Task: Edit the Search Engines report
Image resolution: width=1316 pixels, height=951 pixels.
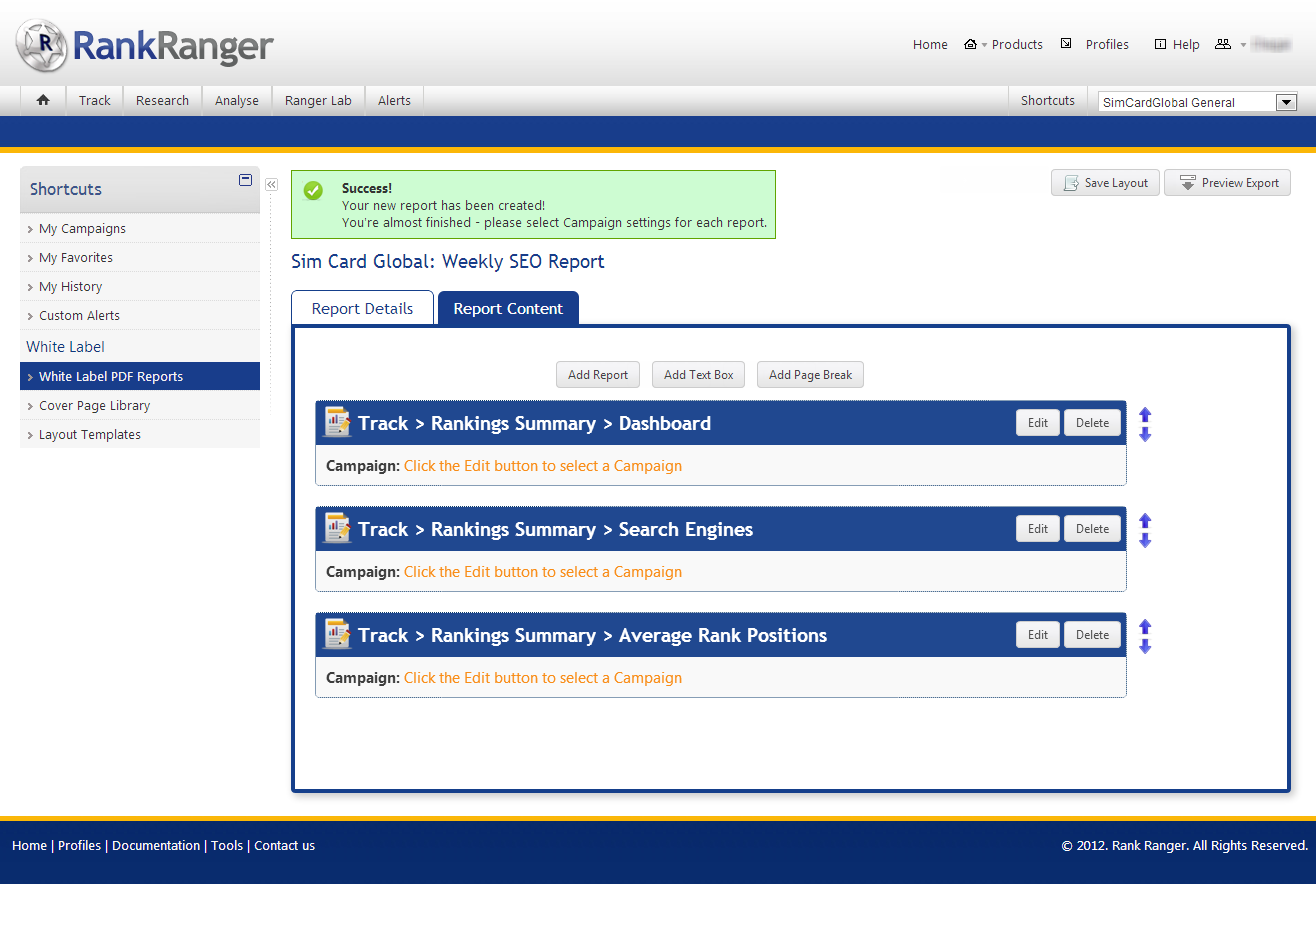Action: click(x=1038, y=529)
